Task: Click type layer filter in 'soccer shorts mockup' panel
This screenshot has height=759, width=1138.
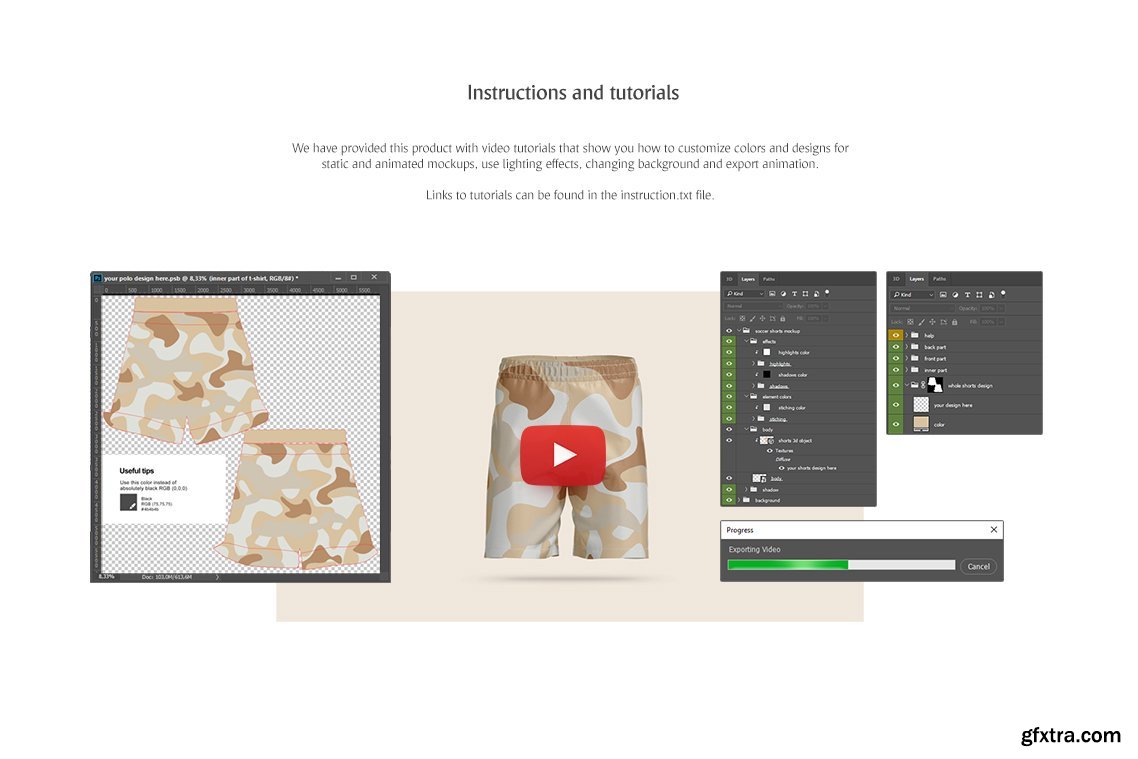Action: click(795, 294)
